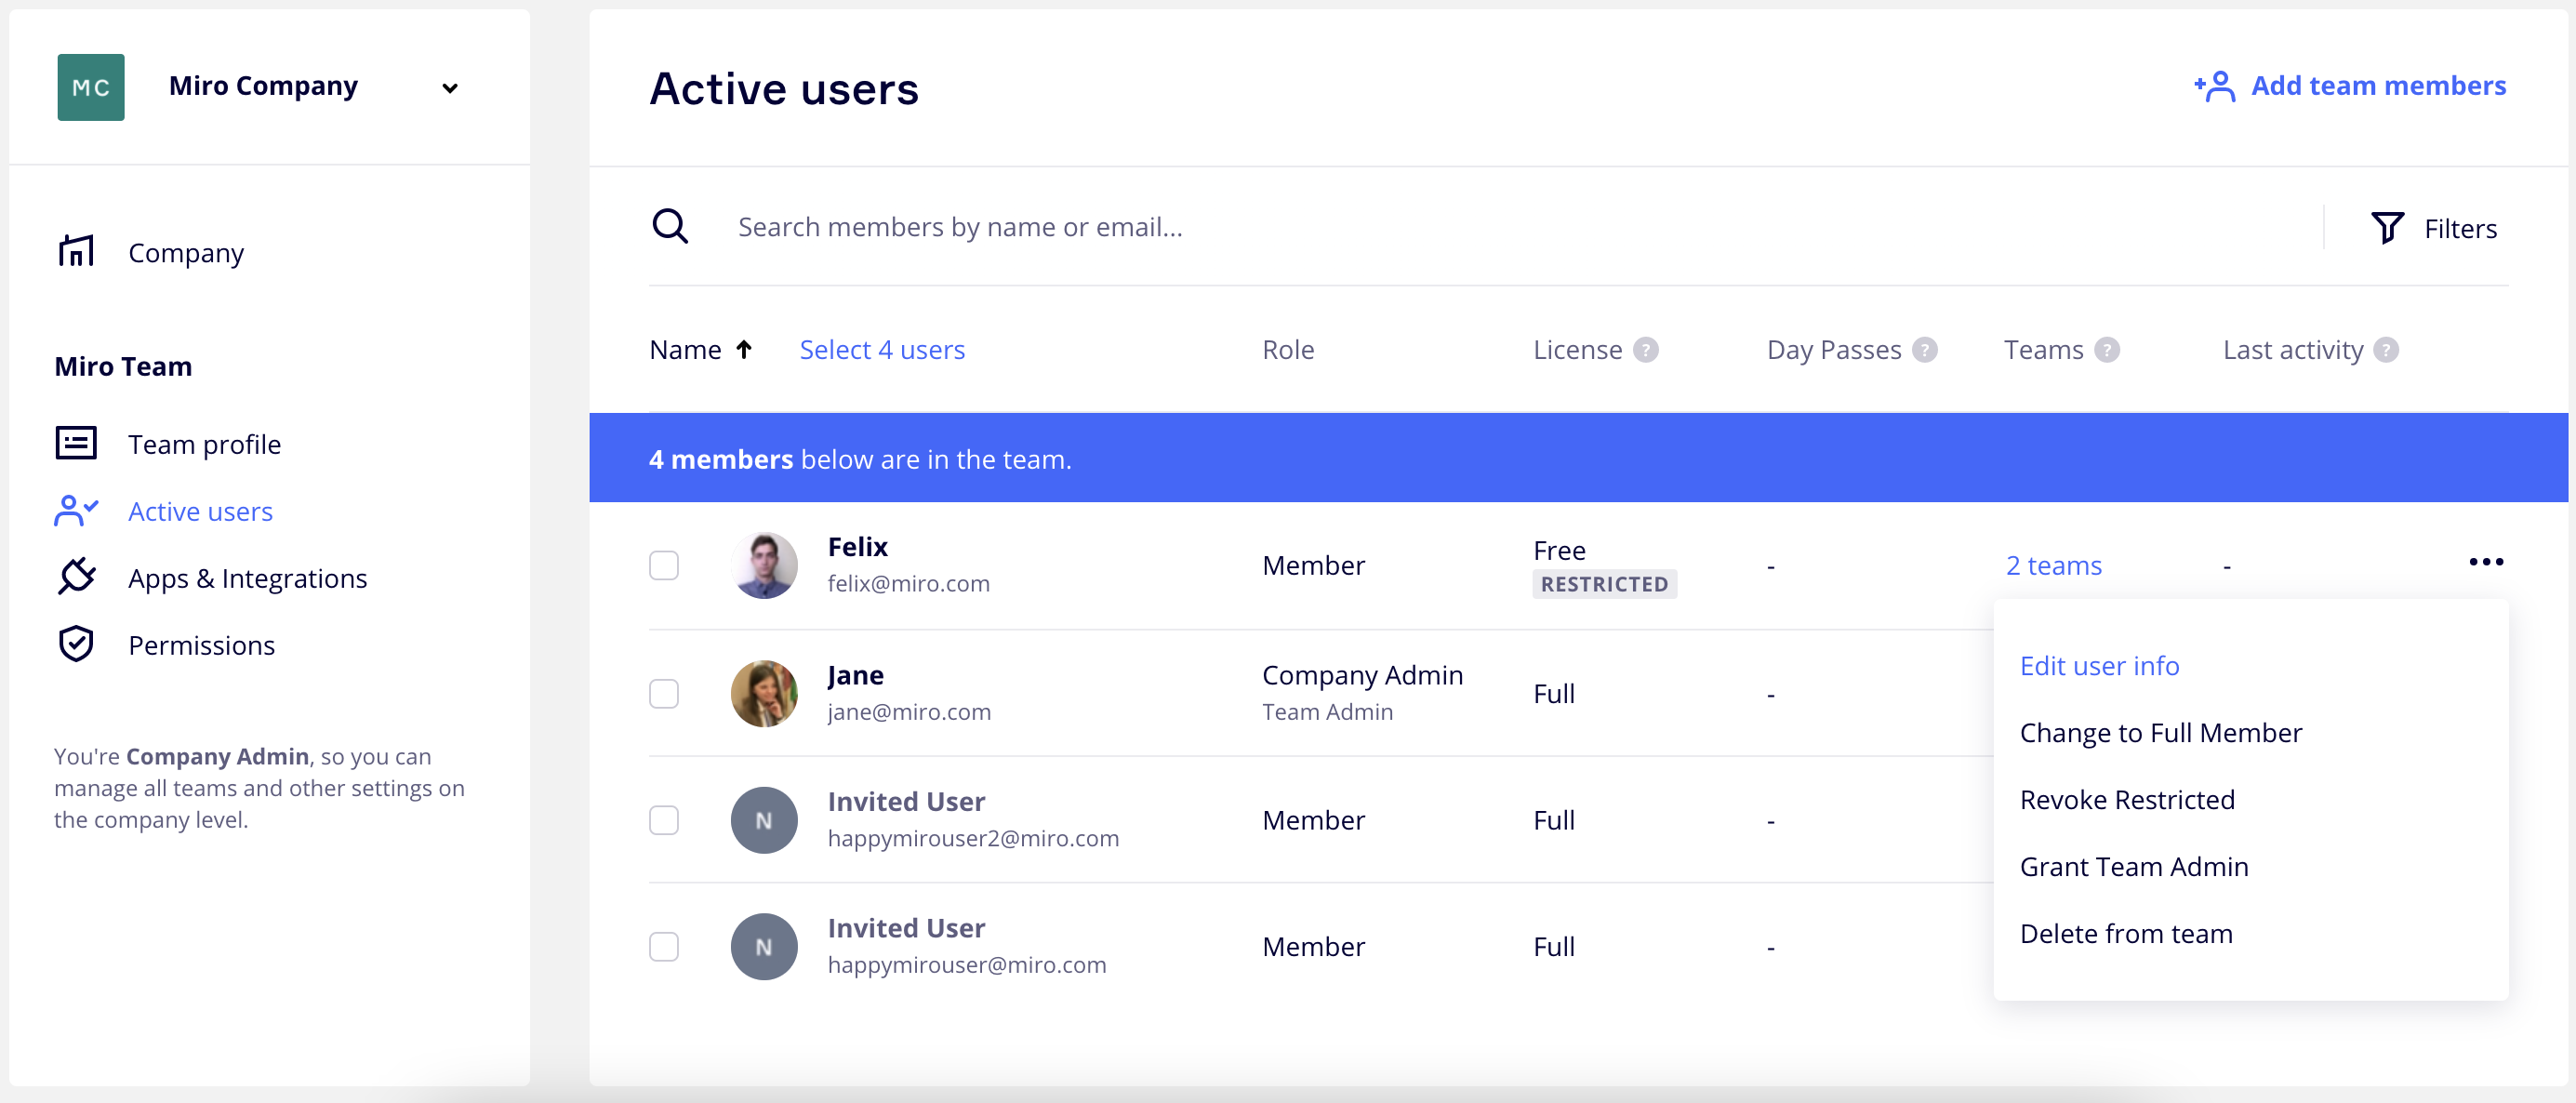Open Felix's 2 teams link
2576x1103 pixels.
tap(2053, 565)
